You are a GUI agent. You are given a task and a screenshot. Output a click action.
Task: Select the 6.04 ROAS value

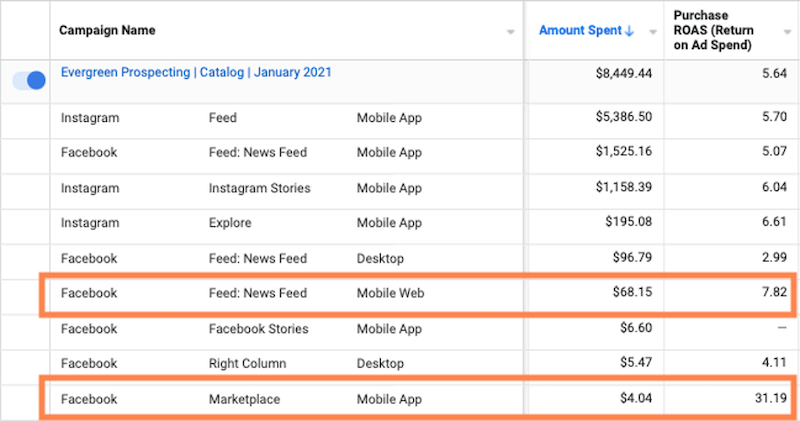click(x=774, y=187)
